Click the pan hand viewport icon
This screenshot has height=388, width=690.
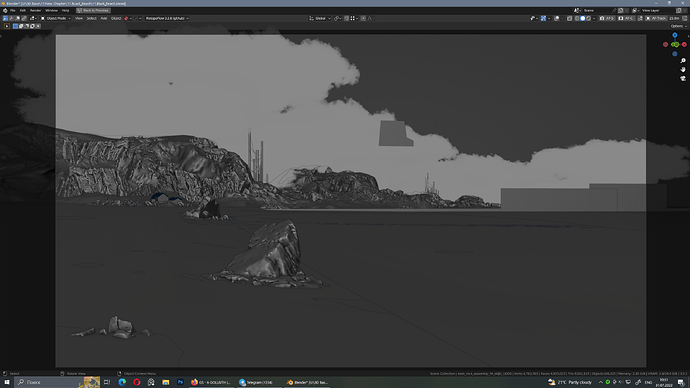(x=683, y=70)
